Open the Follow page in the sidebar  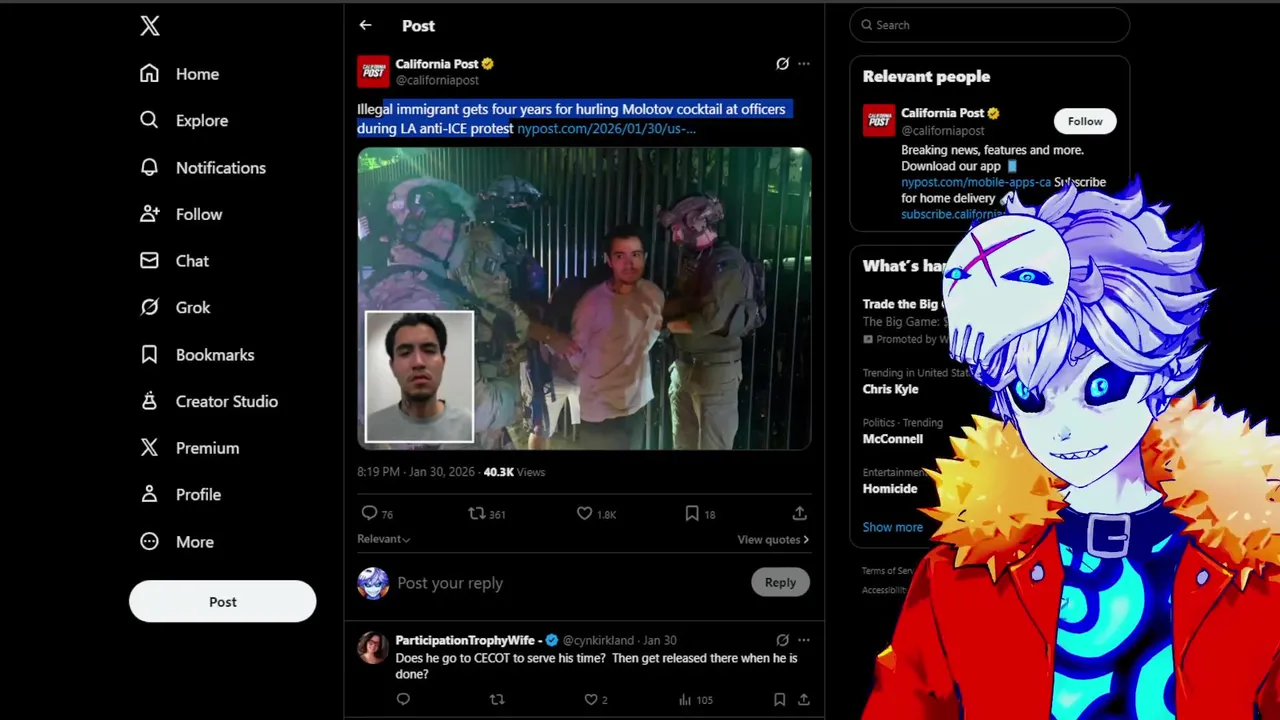click(x=180, y=214)
